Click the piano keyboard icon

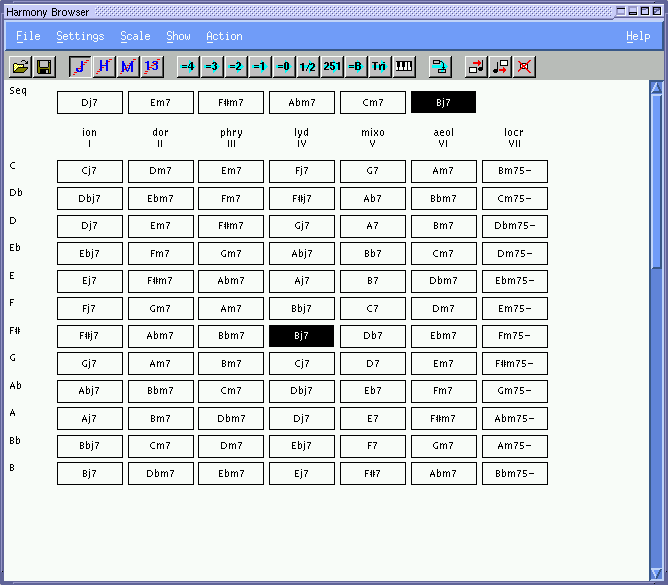coord(404,67)
